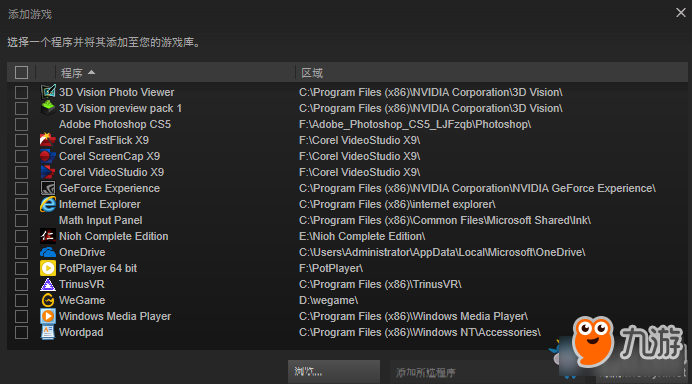Select the Corel FastFlick X9 program name
Screen dimensions: 692x384
pyautogui.click(x=104, y=140)
